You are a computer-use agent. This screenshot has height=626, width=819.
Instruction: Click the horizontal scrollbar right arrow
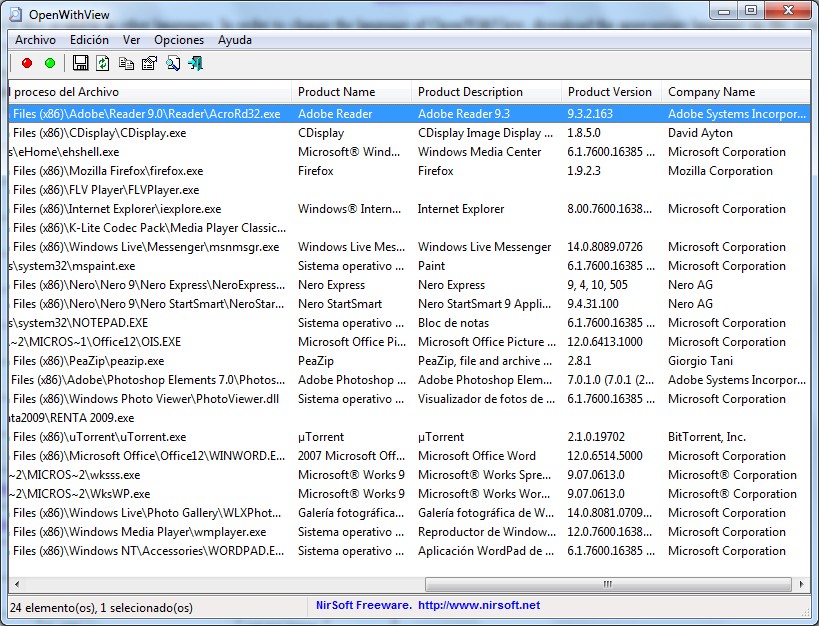coord(801,584)
